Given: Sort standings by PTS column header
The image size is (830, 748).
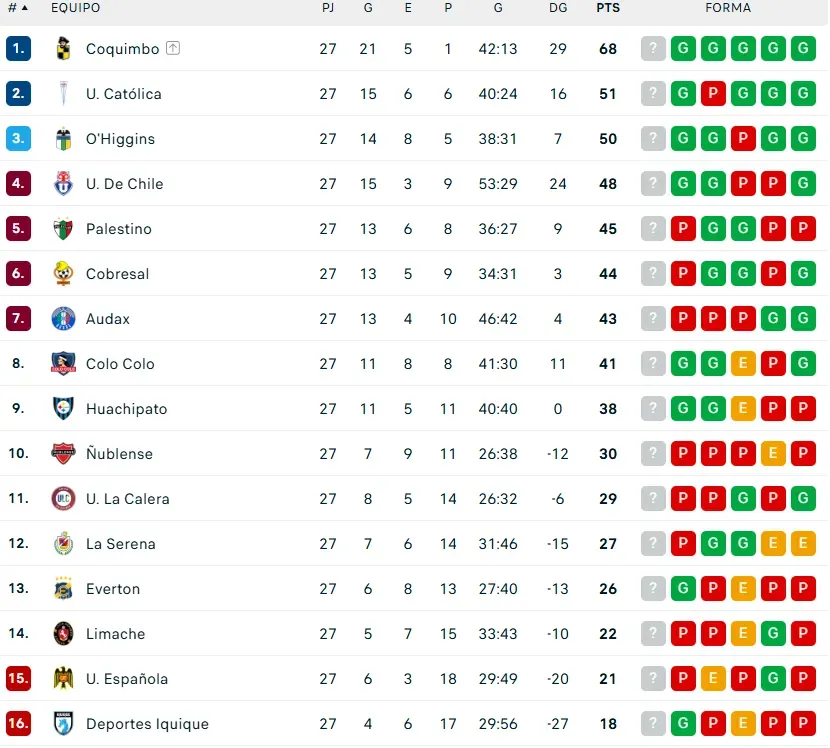Looking at the screenshot, I should pyautogui.click(x=607, y=8).
